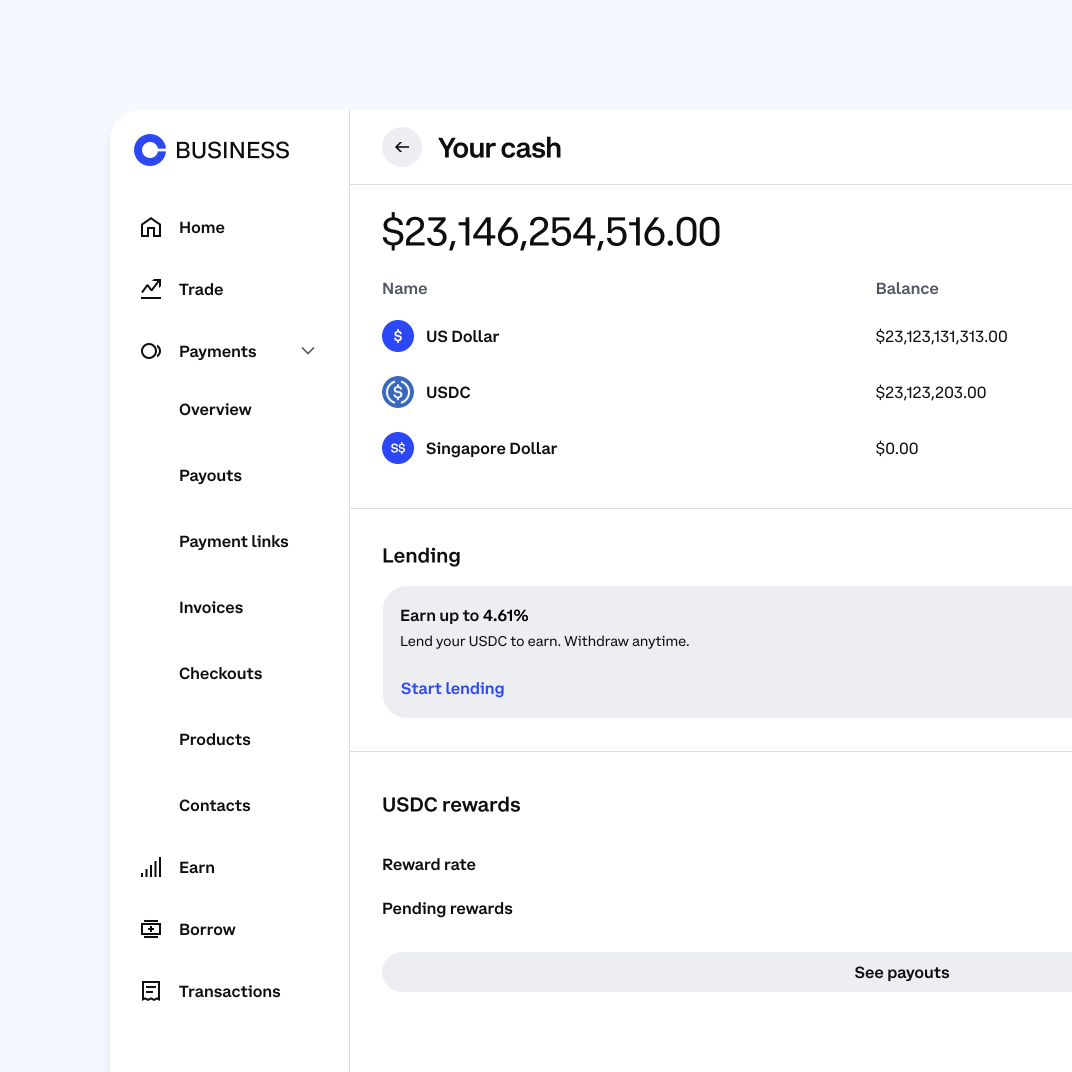
Task: Open Transactions in the sidebar
Action: [x=230, y=991]
